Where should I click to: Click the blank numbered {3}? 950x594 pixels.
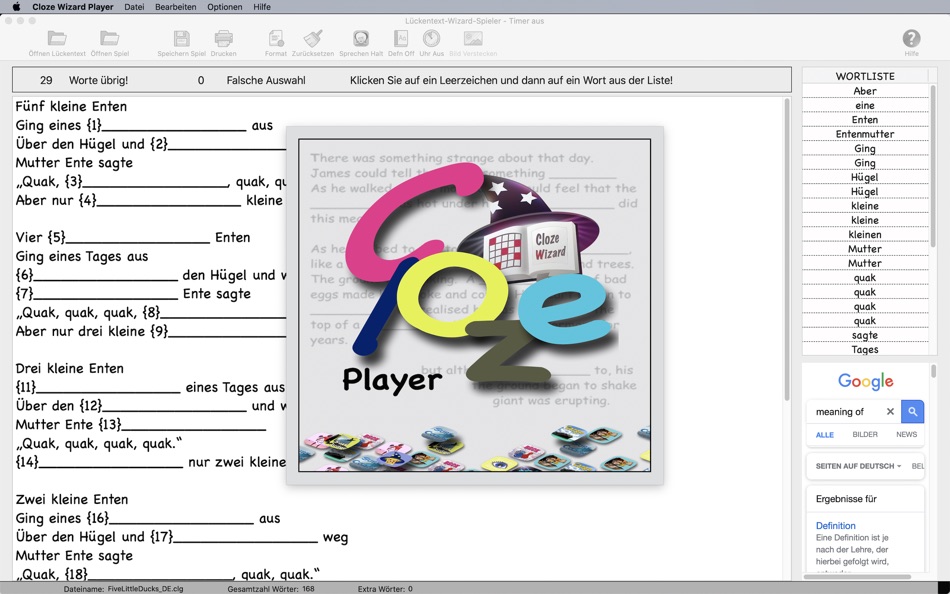point(147,181)
